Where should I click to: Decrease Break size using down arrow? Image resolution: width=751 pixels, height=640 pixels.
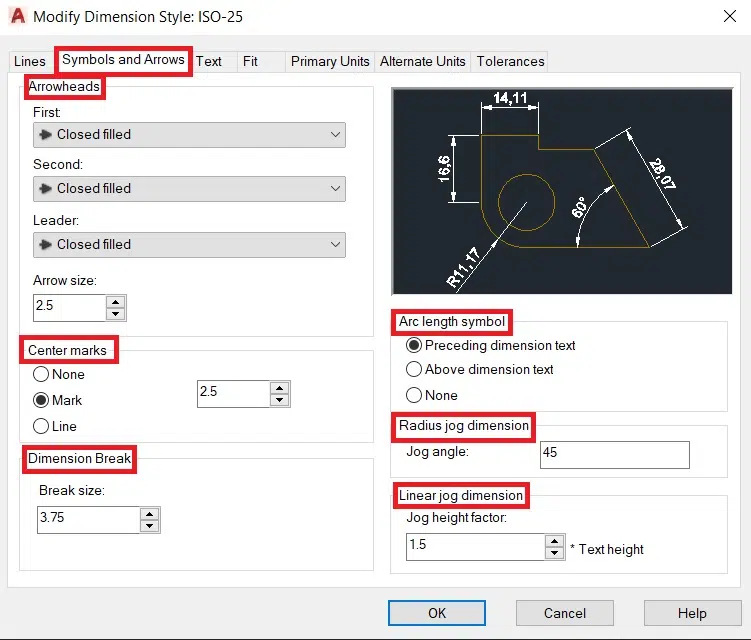tap(150, 526)
